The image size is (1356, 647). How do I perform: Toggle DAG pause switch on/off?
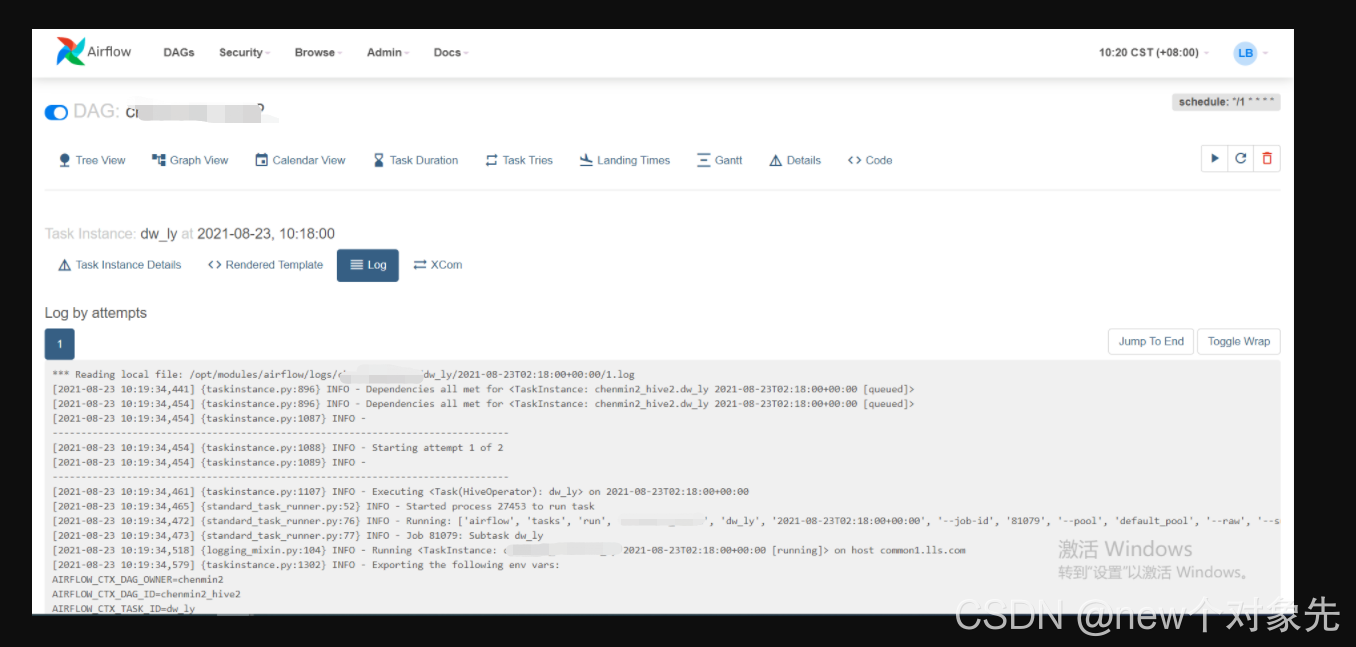pyautogui.click(x=56, y=112)
